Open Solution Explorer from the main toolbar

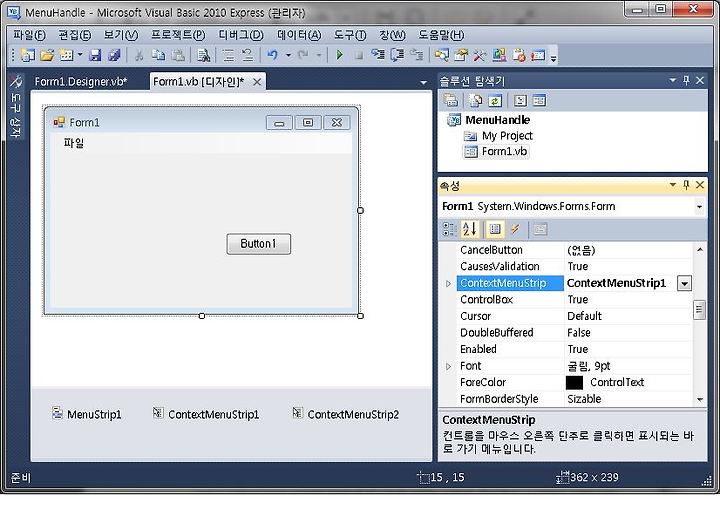[x=442, y=56]
